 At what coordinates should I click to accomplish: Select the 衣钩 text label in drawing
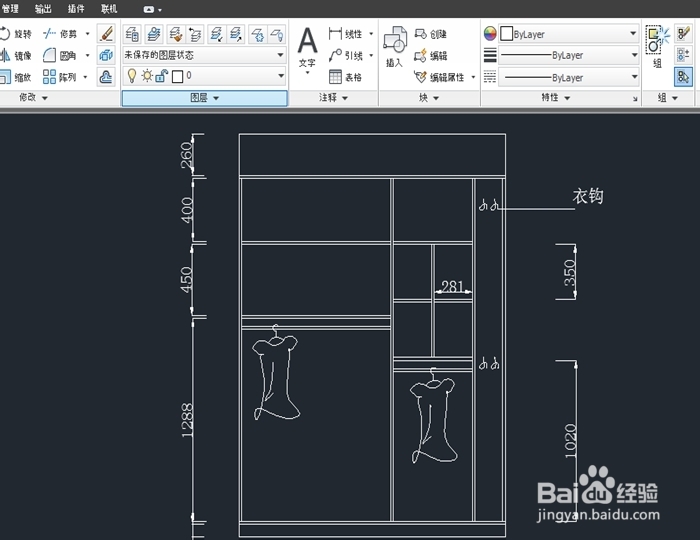pos(588,196)
